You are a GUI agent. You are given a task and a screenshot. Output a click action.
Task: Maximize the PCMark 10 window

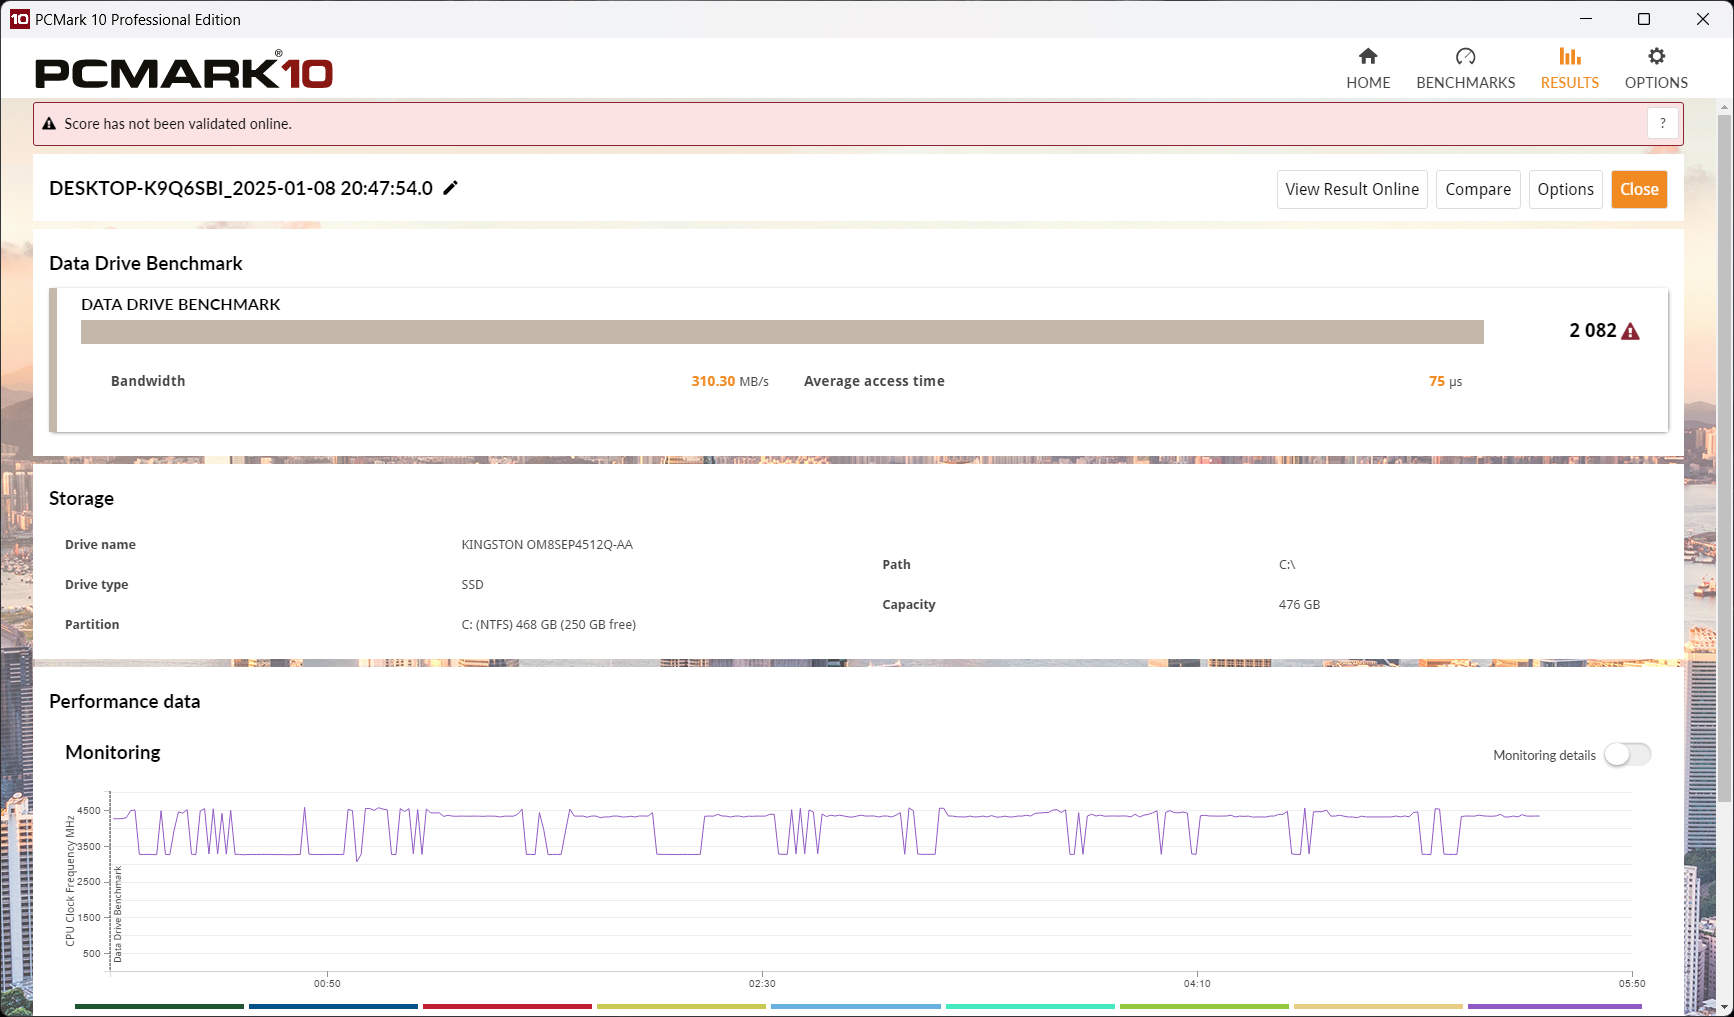pos(1643,19)
